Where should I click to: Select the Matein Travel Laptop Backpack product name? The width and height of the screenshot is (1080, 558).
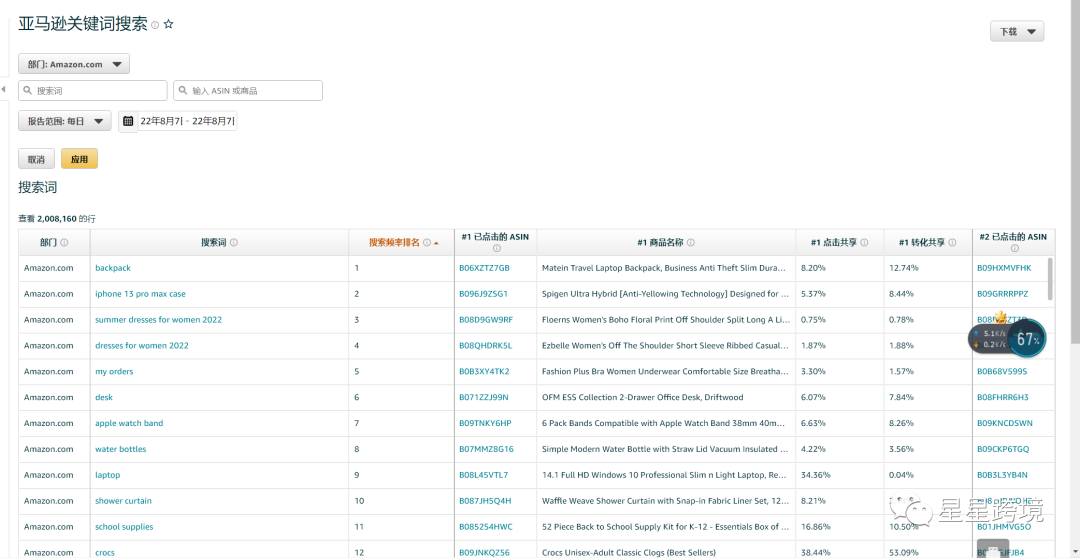pos(663,268)
